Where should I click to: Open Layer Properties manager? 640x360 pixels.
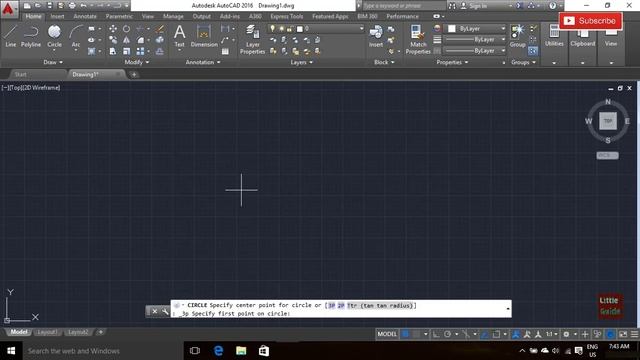[x=253, y=40]
